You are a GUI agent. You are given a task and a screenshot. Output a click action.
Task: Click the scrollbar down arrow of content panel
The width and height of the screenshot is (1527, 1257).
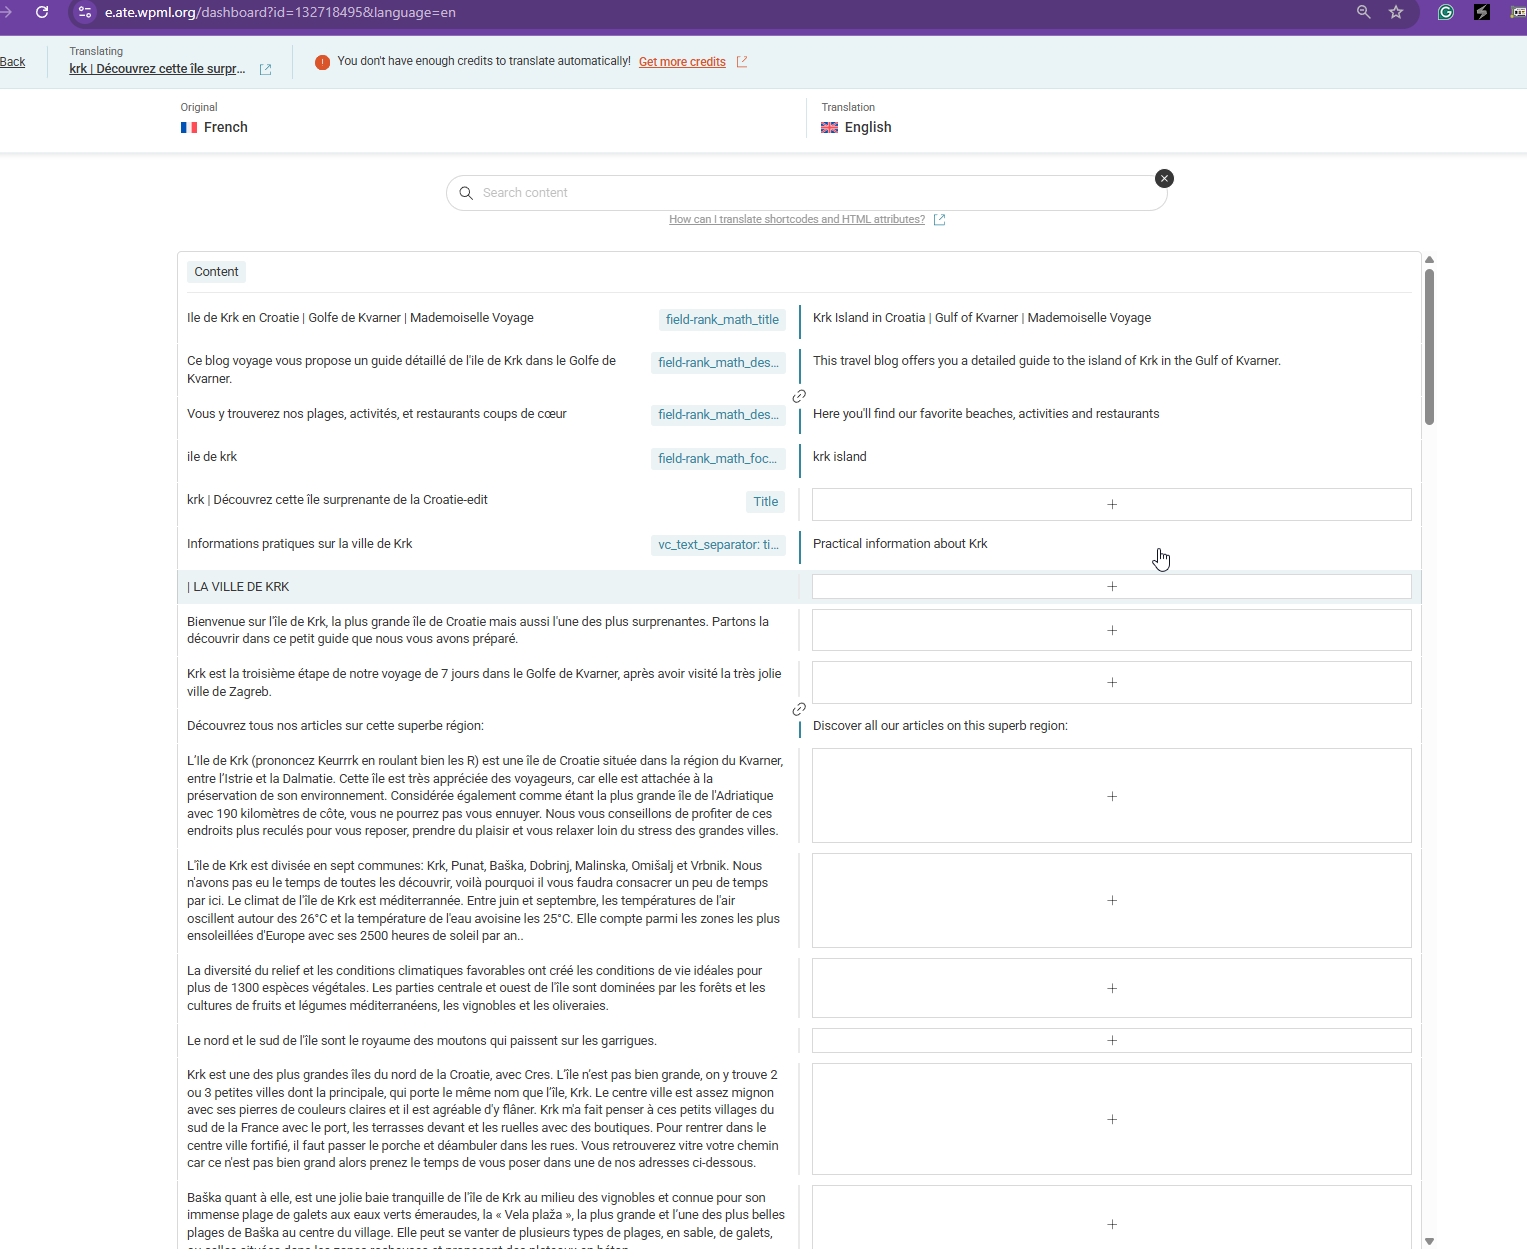1429,1241
